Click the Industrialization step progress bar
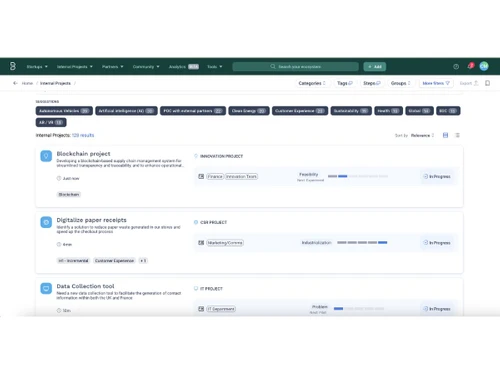The width and height of the screenshot is (500, 375). click(362, 242)
